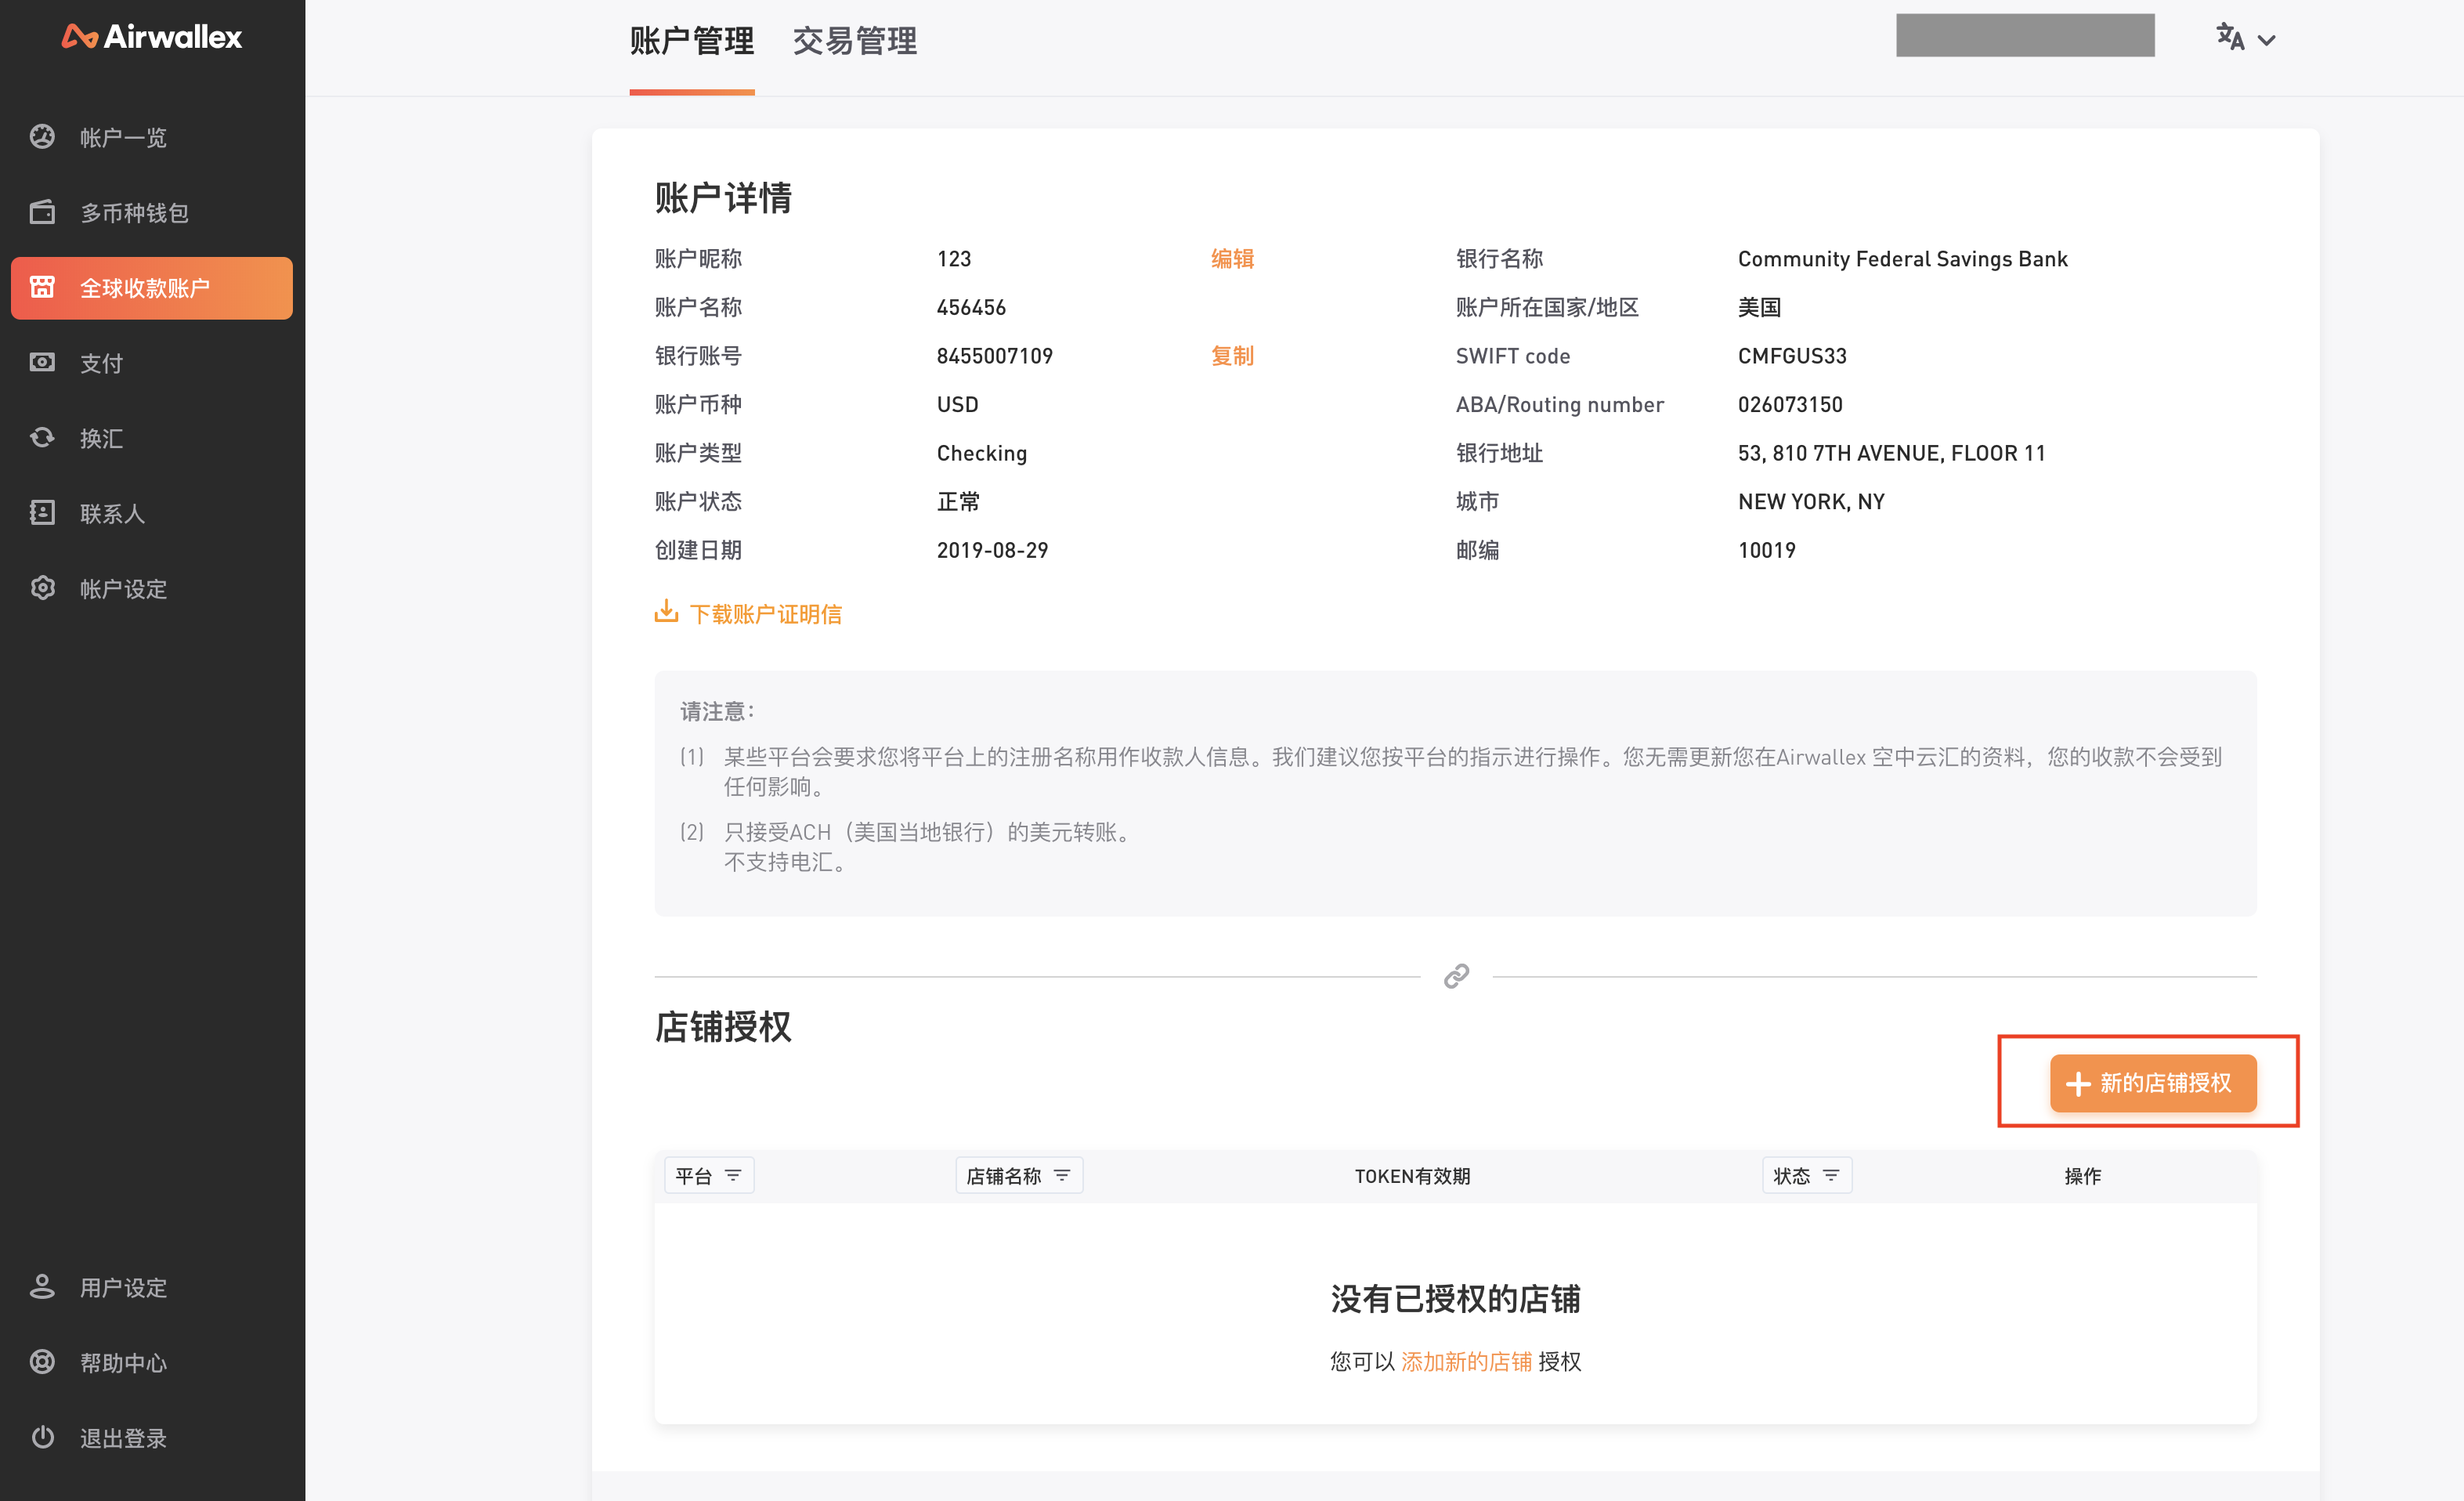The height and width of the screenshot is (1501, 2464).
Task: Open the 帐户设定 sidebar icon
Action: click(x=42, y=588)
